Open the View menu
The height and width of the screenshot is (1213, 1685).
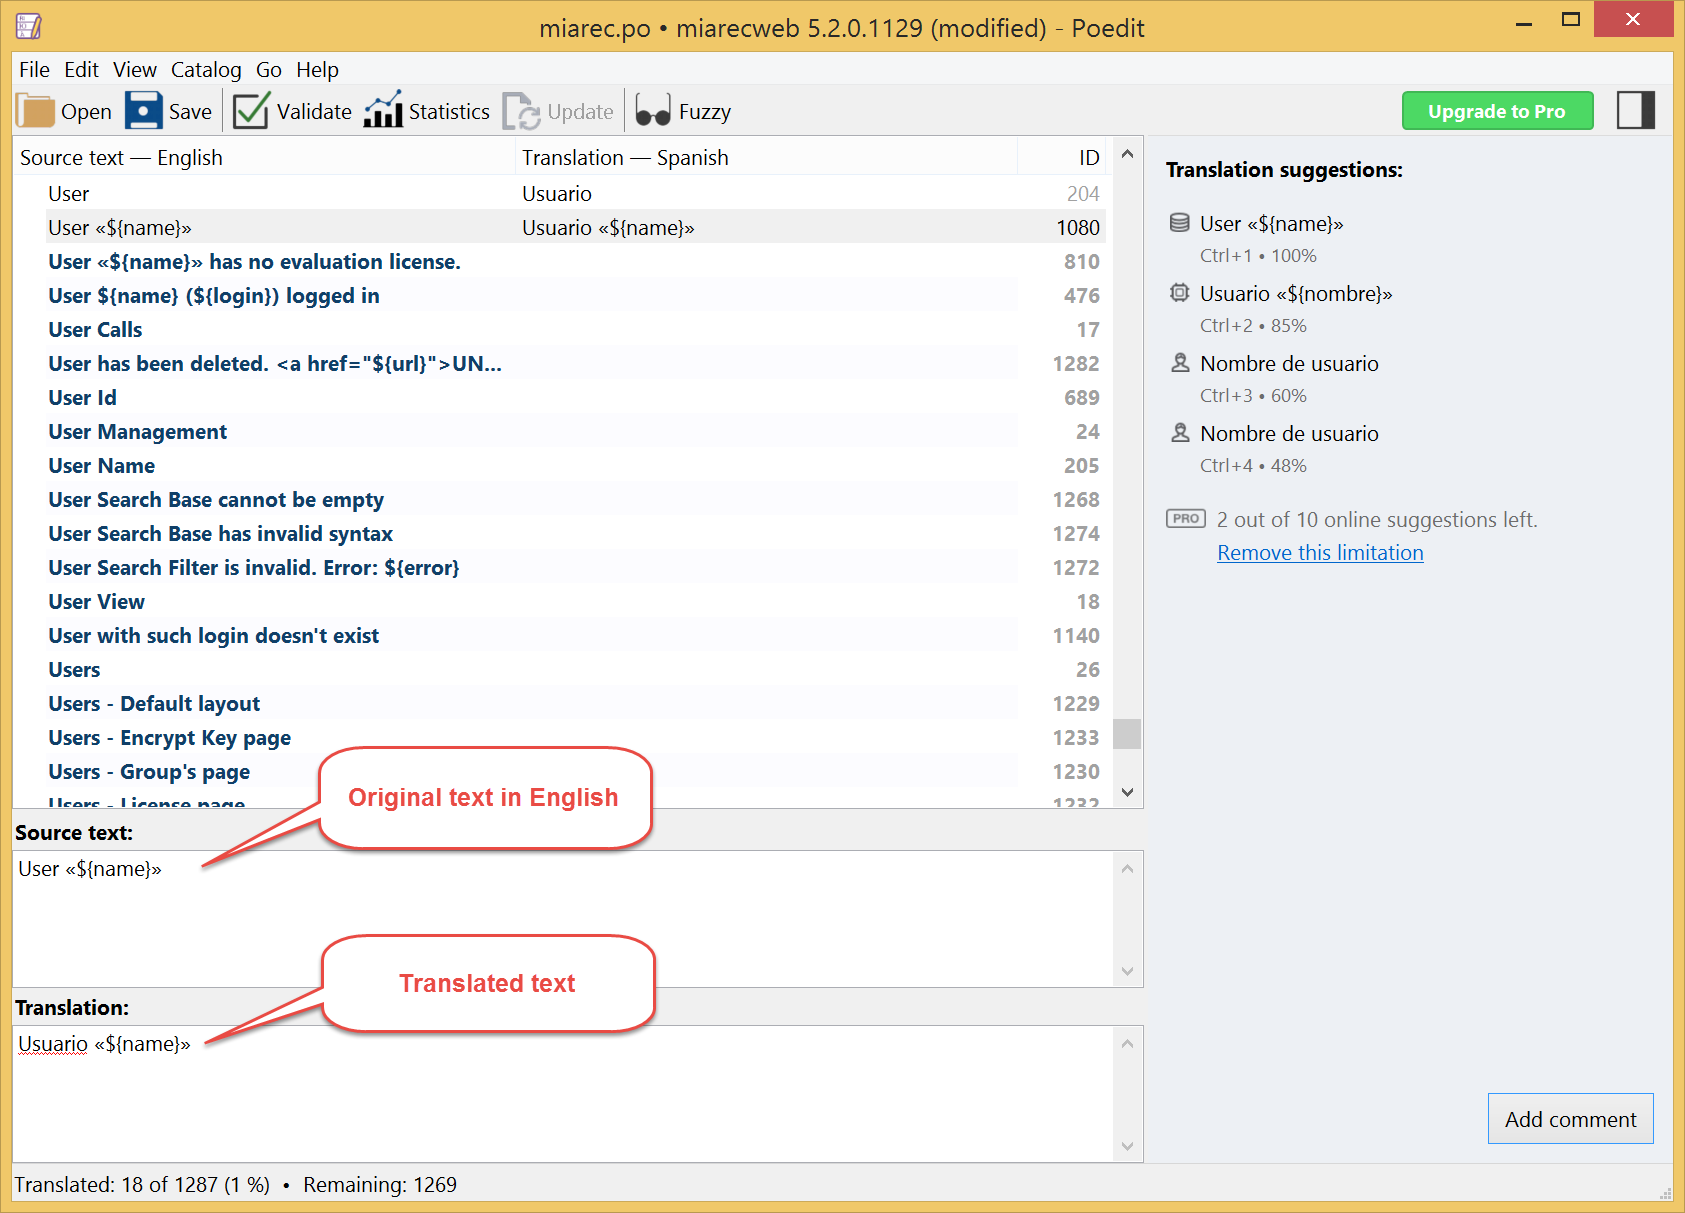135,70
